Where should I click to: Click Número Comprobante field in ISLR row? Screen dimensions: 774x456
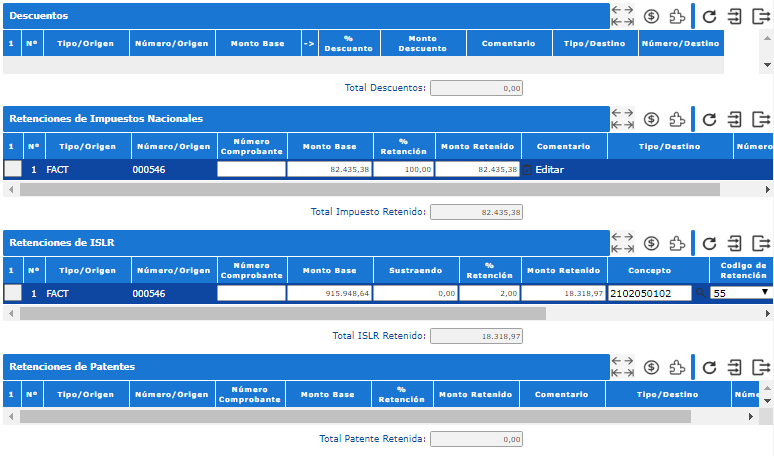251,293
